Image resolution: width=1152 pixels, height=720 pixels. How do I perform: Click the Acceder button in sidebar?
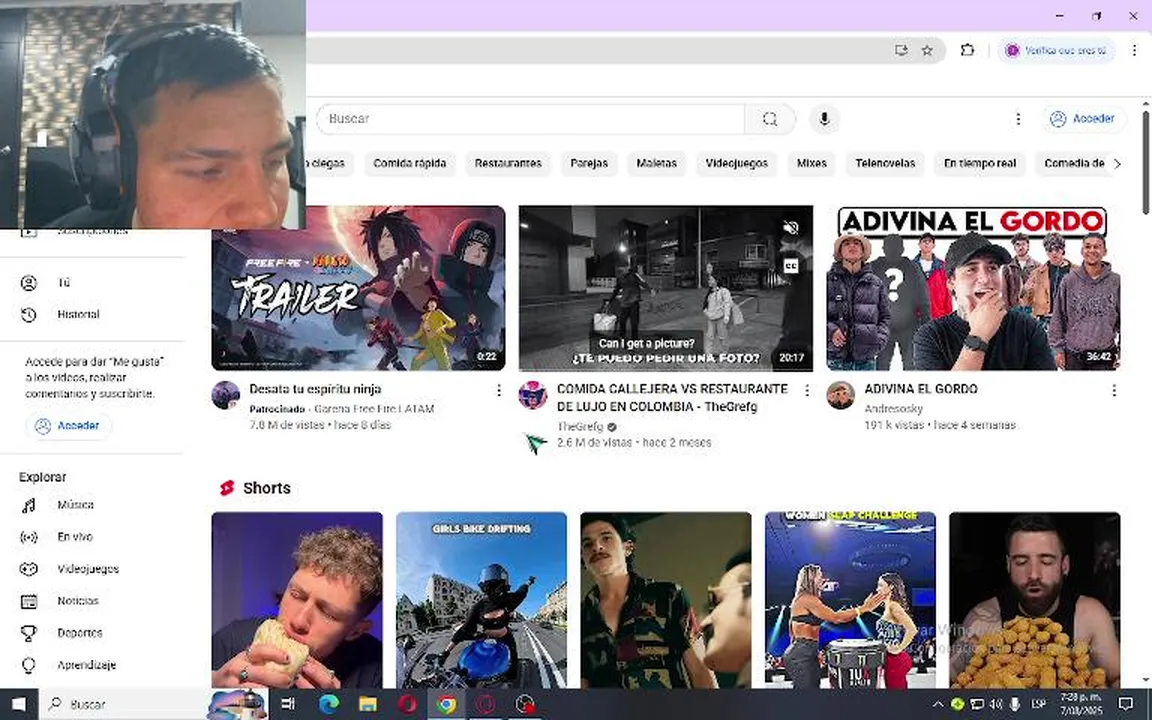[x=68, y=425]
